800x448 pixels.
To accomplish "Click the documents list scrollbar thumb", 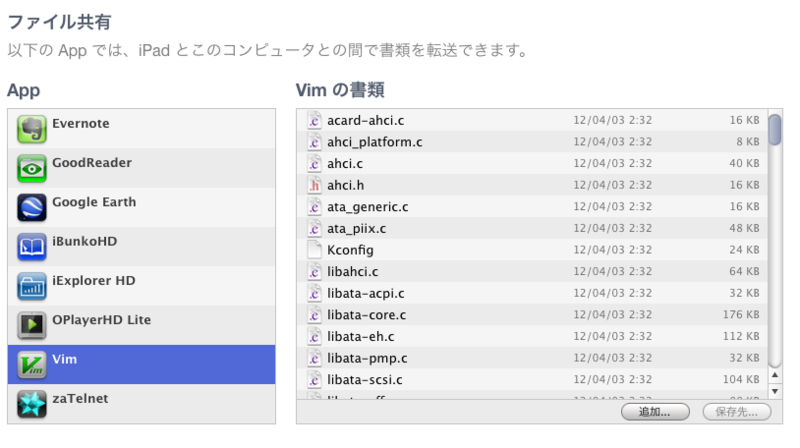I will (775, 130).
